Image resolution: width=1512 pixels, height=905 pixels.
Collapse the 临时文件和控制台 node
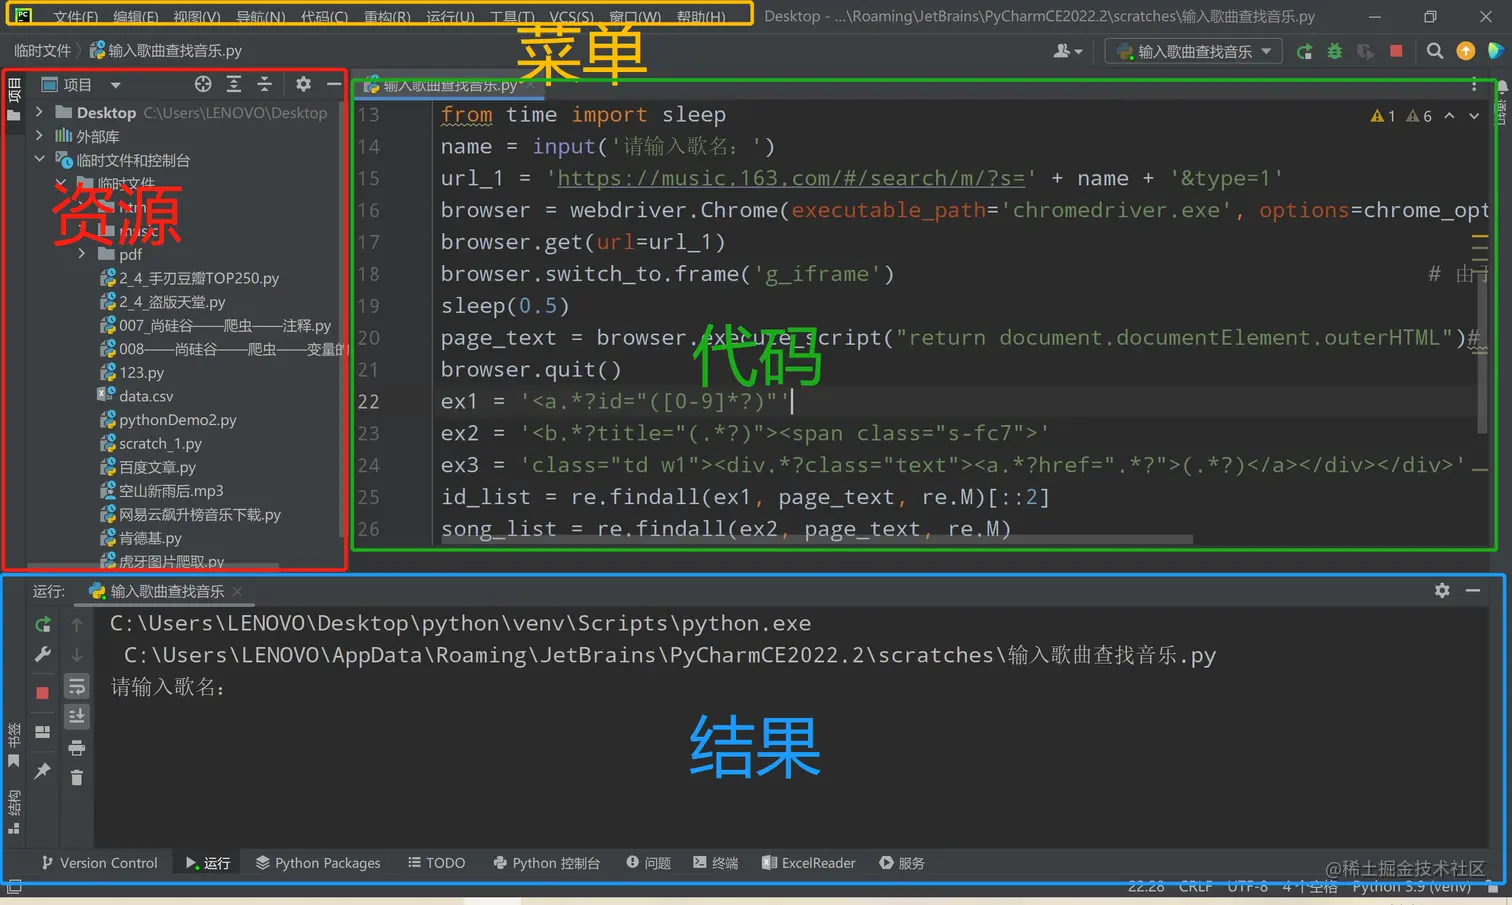pyautogui.click(x=39, y=160)
